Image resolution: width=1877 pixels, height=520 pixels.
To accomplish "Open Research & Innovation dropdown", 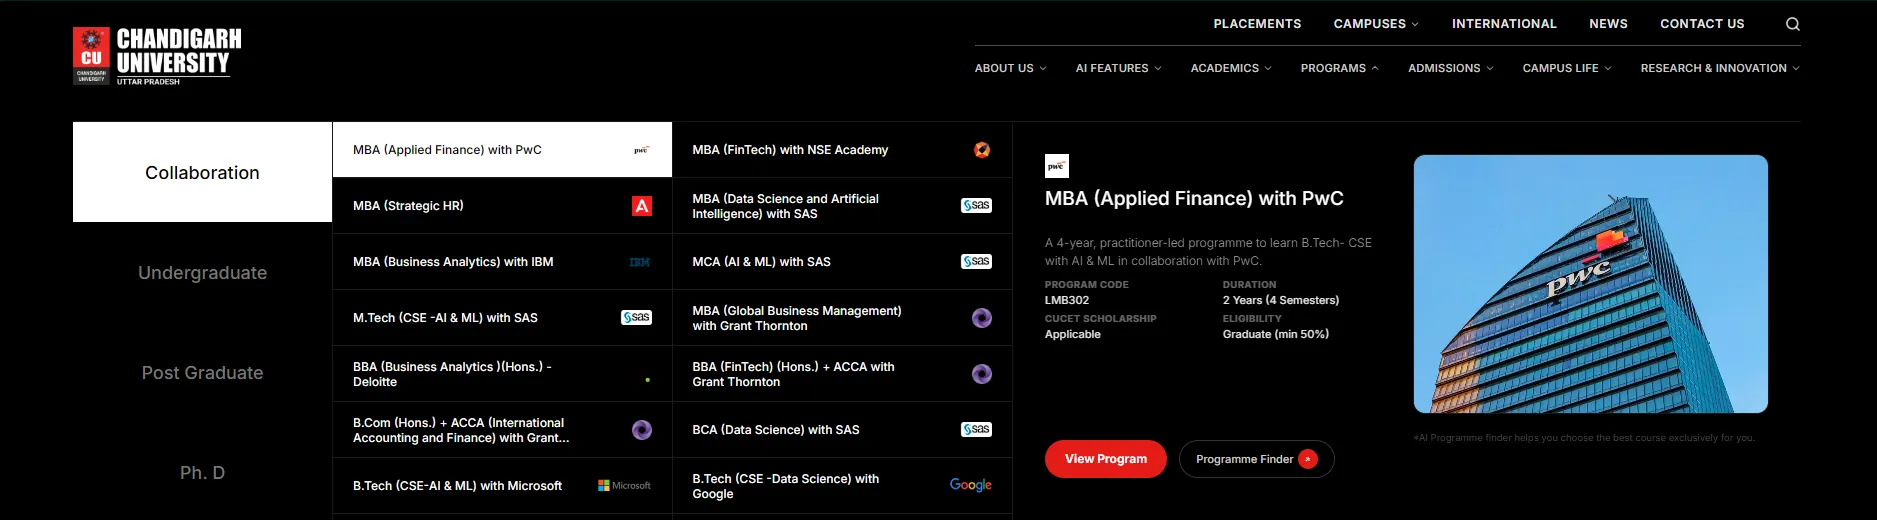I will (x=1719, y=68).
